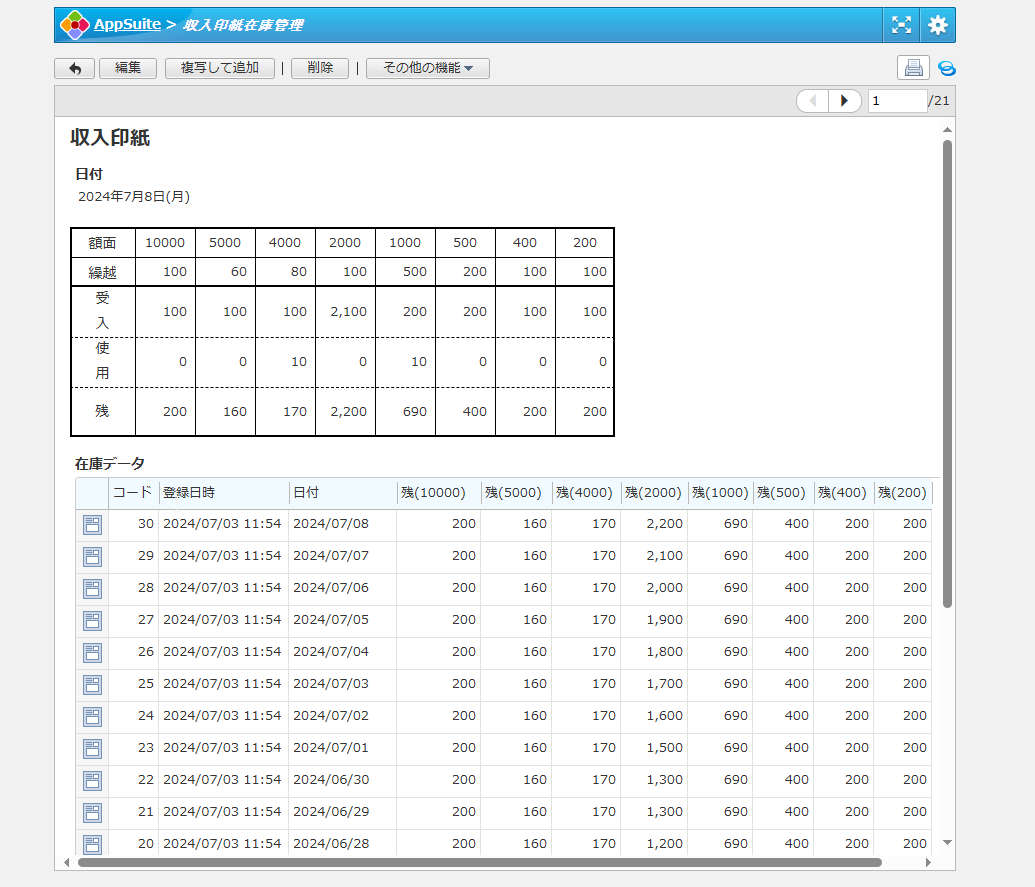This screenshot has height=887, width=1035.
Task: Click the blue link icon beside printer
Action: click(x=946, y=68)
